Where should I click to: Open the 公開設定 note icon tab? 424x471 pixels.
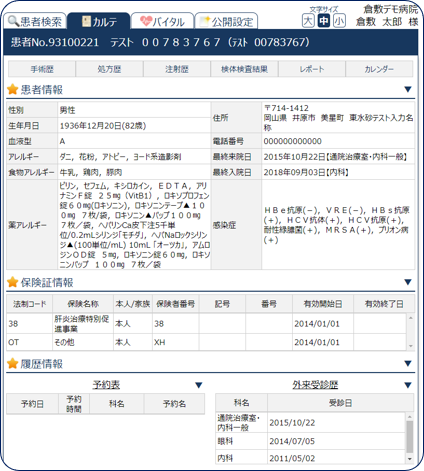click(x=226, y=21)
